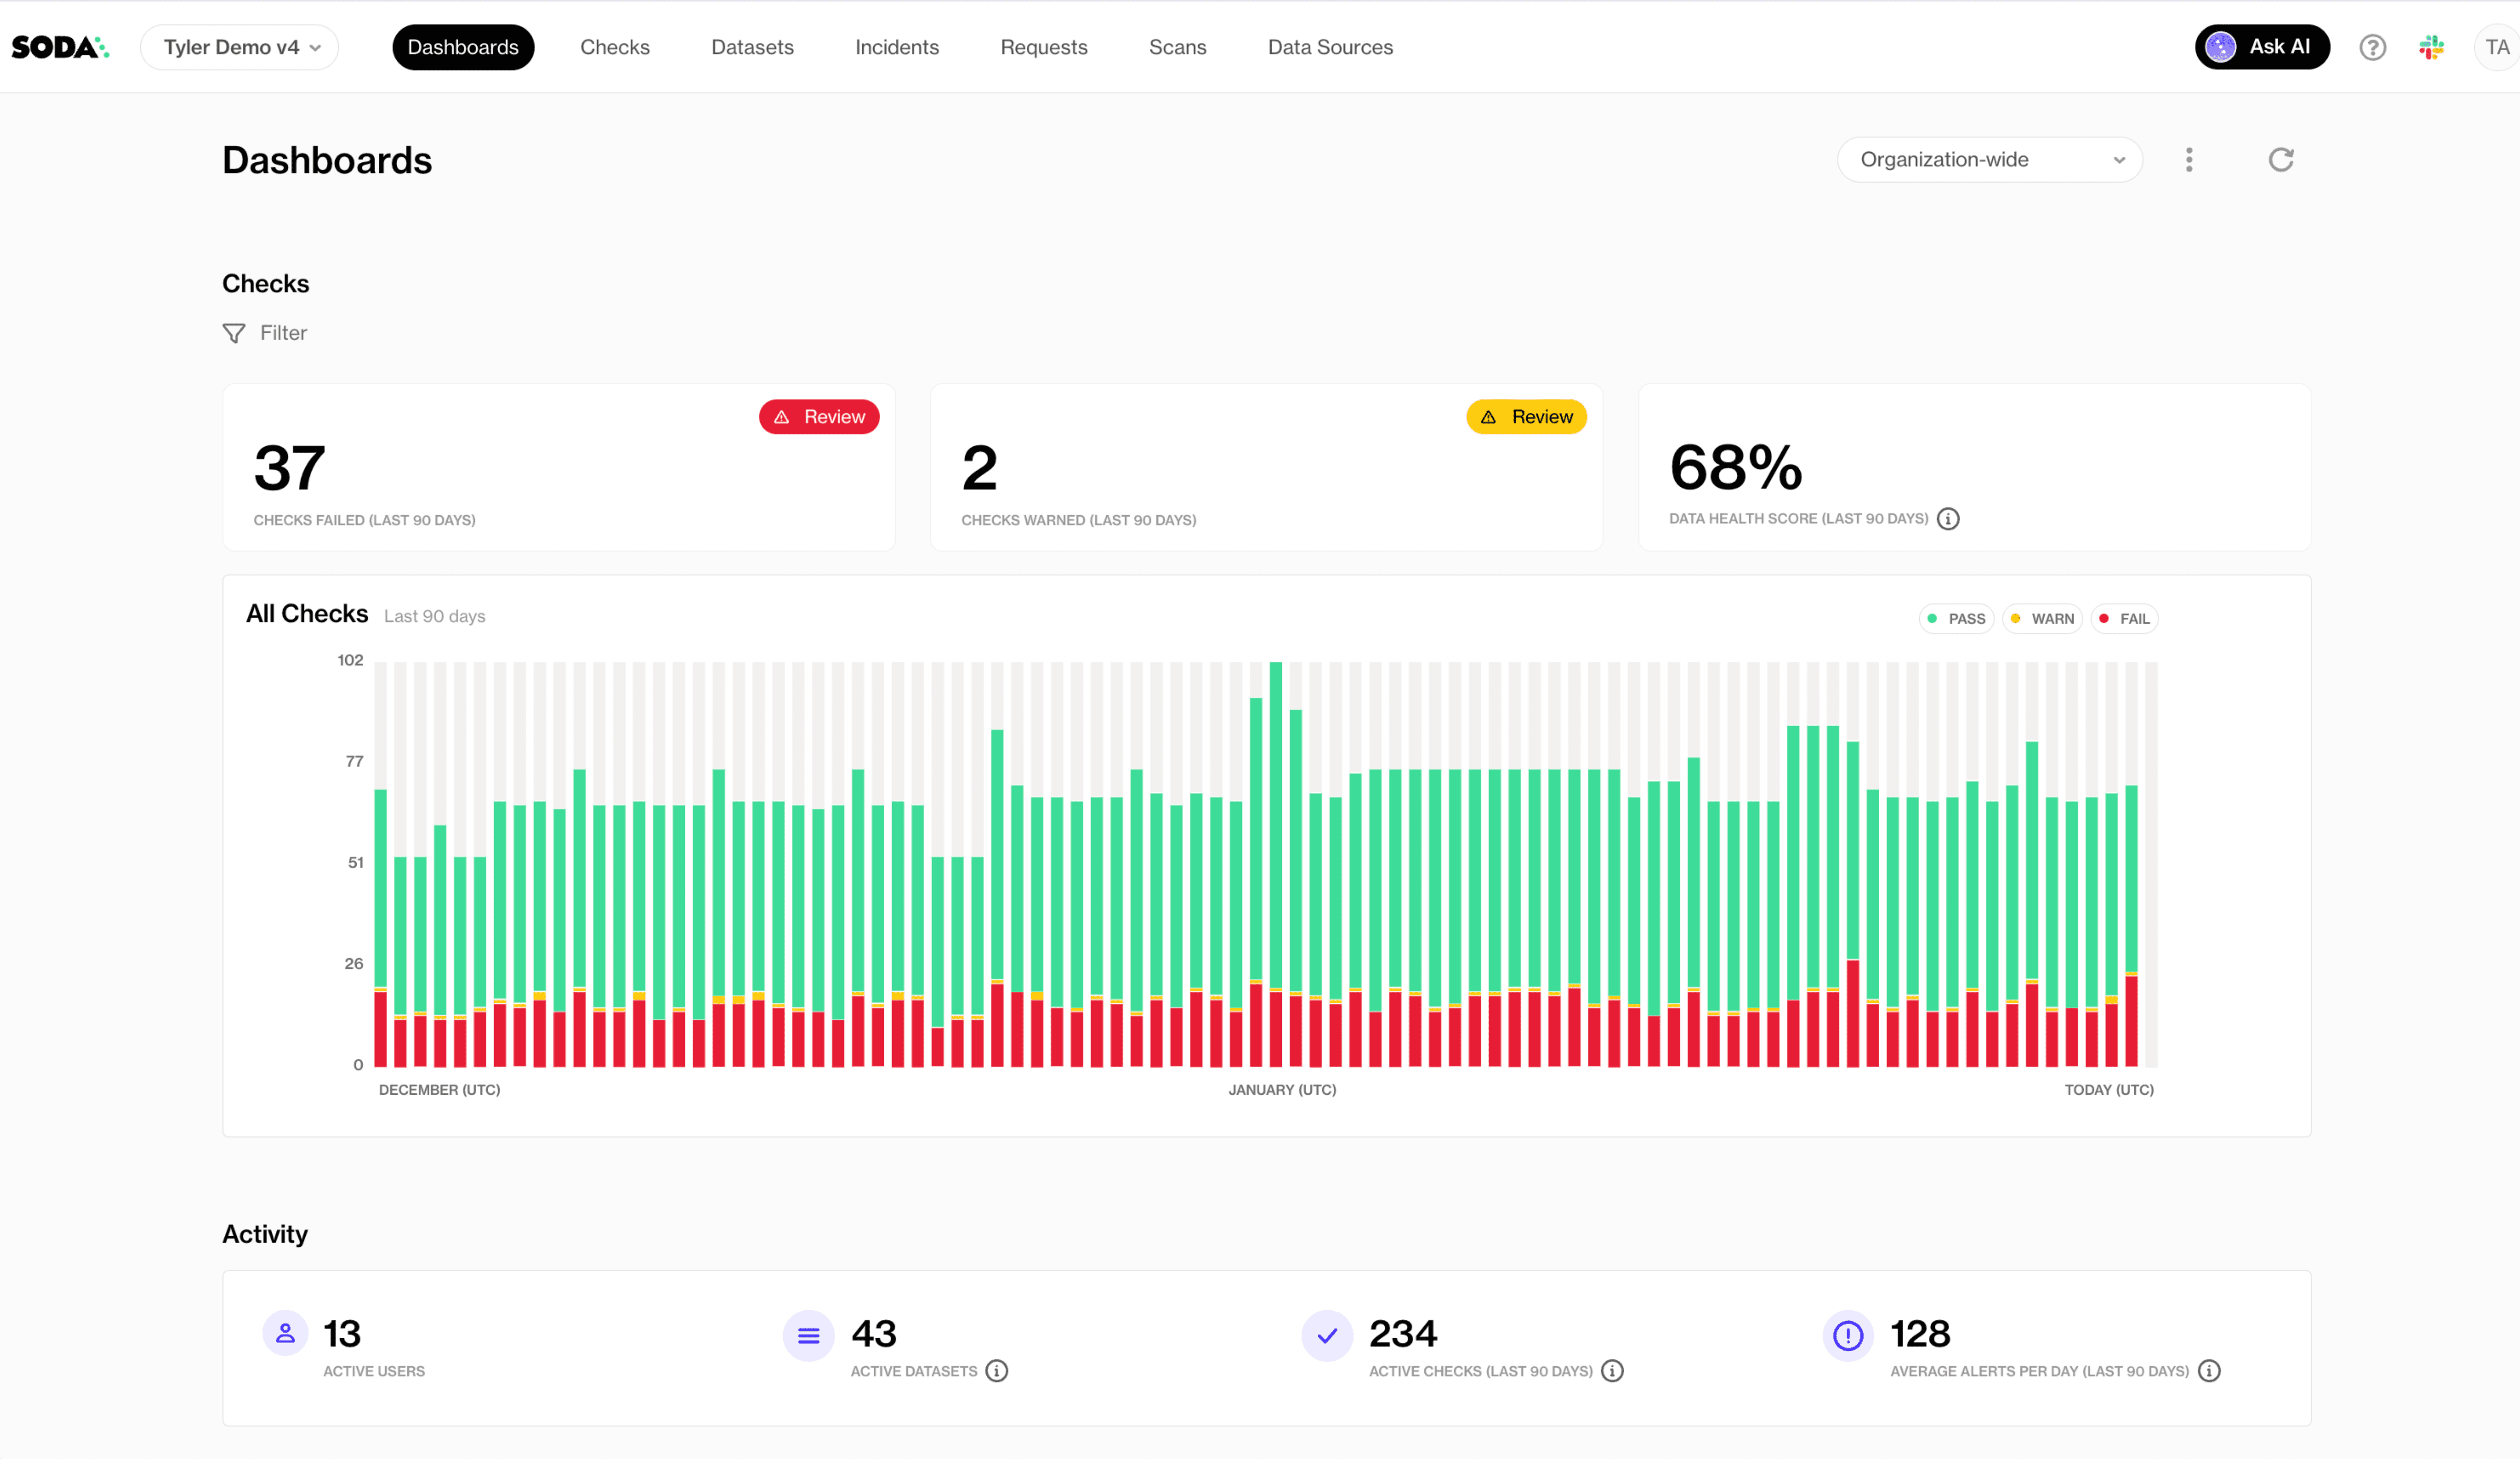Toggle the WARN legend series

pyautogui.click(x=2042, y=619)
